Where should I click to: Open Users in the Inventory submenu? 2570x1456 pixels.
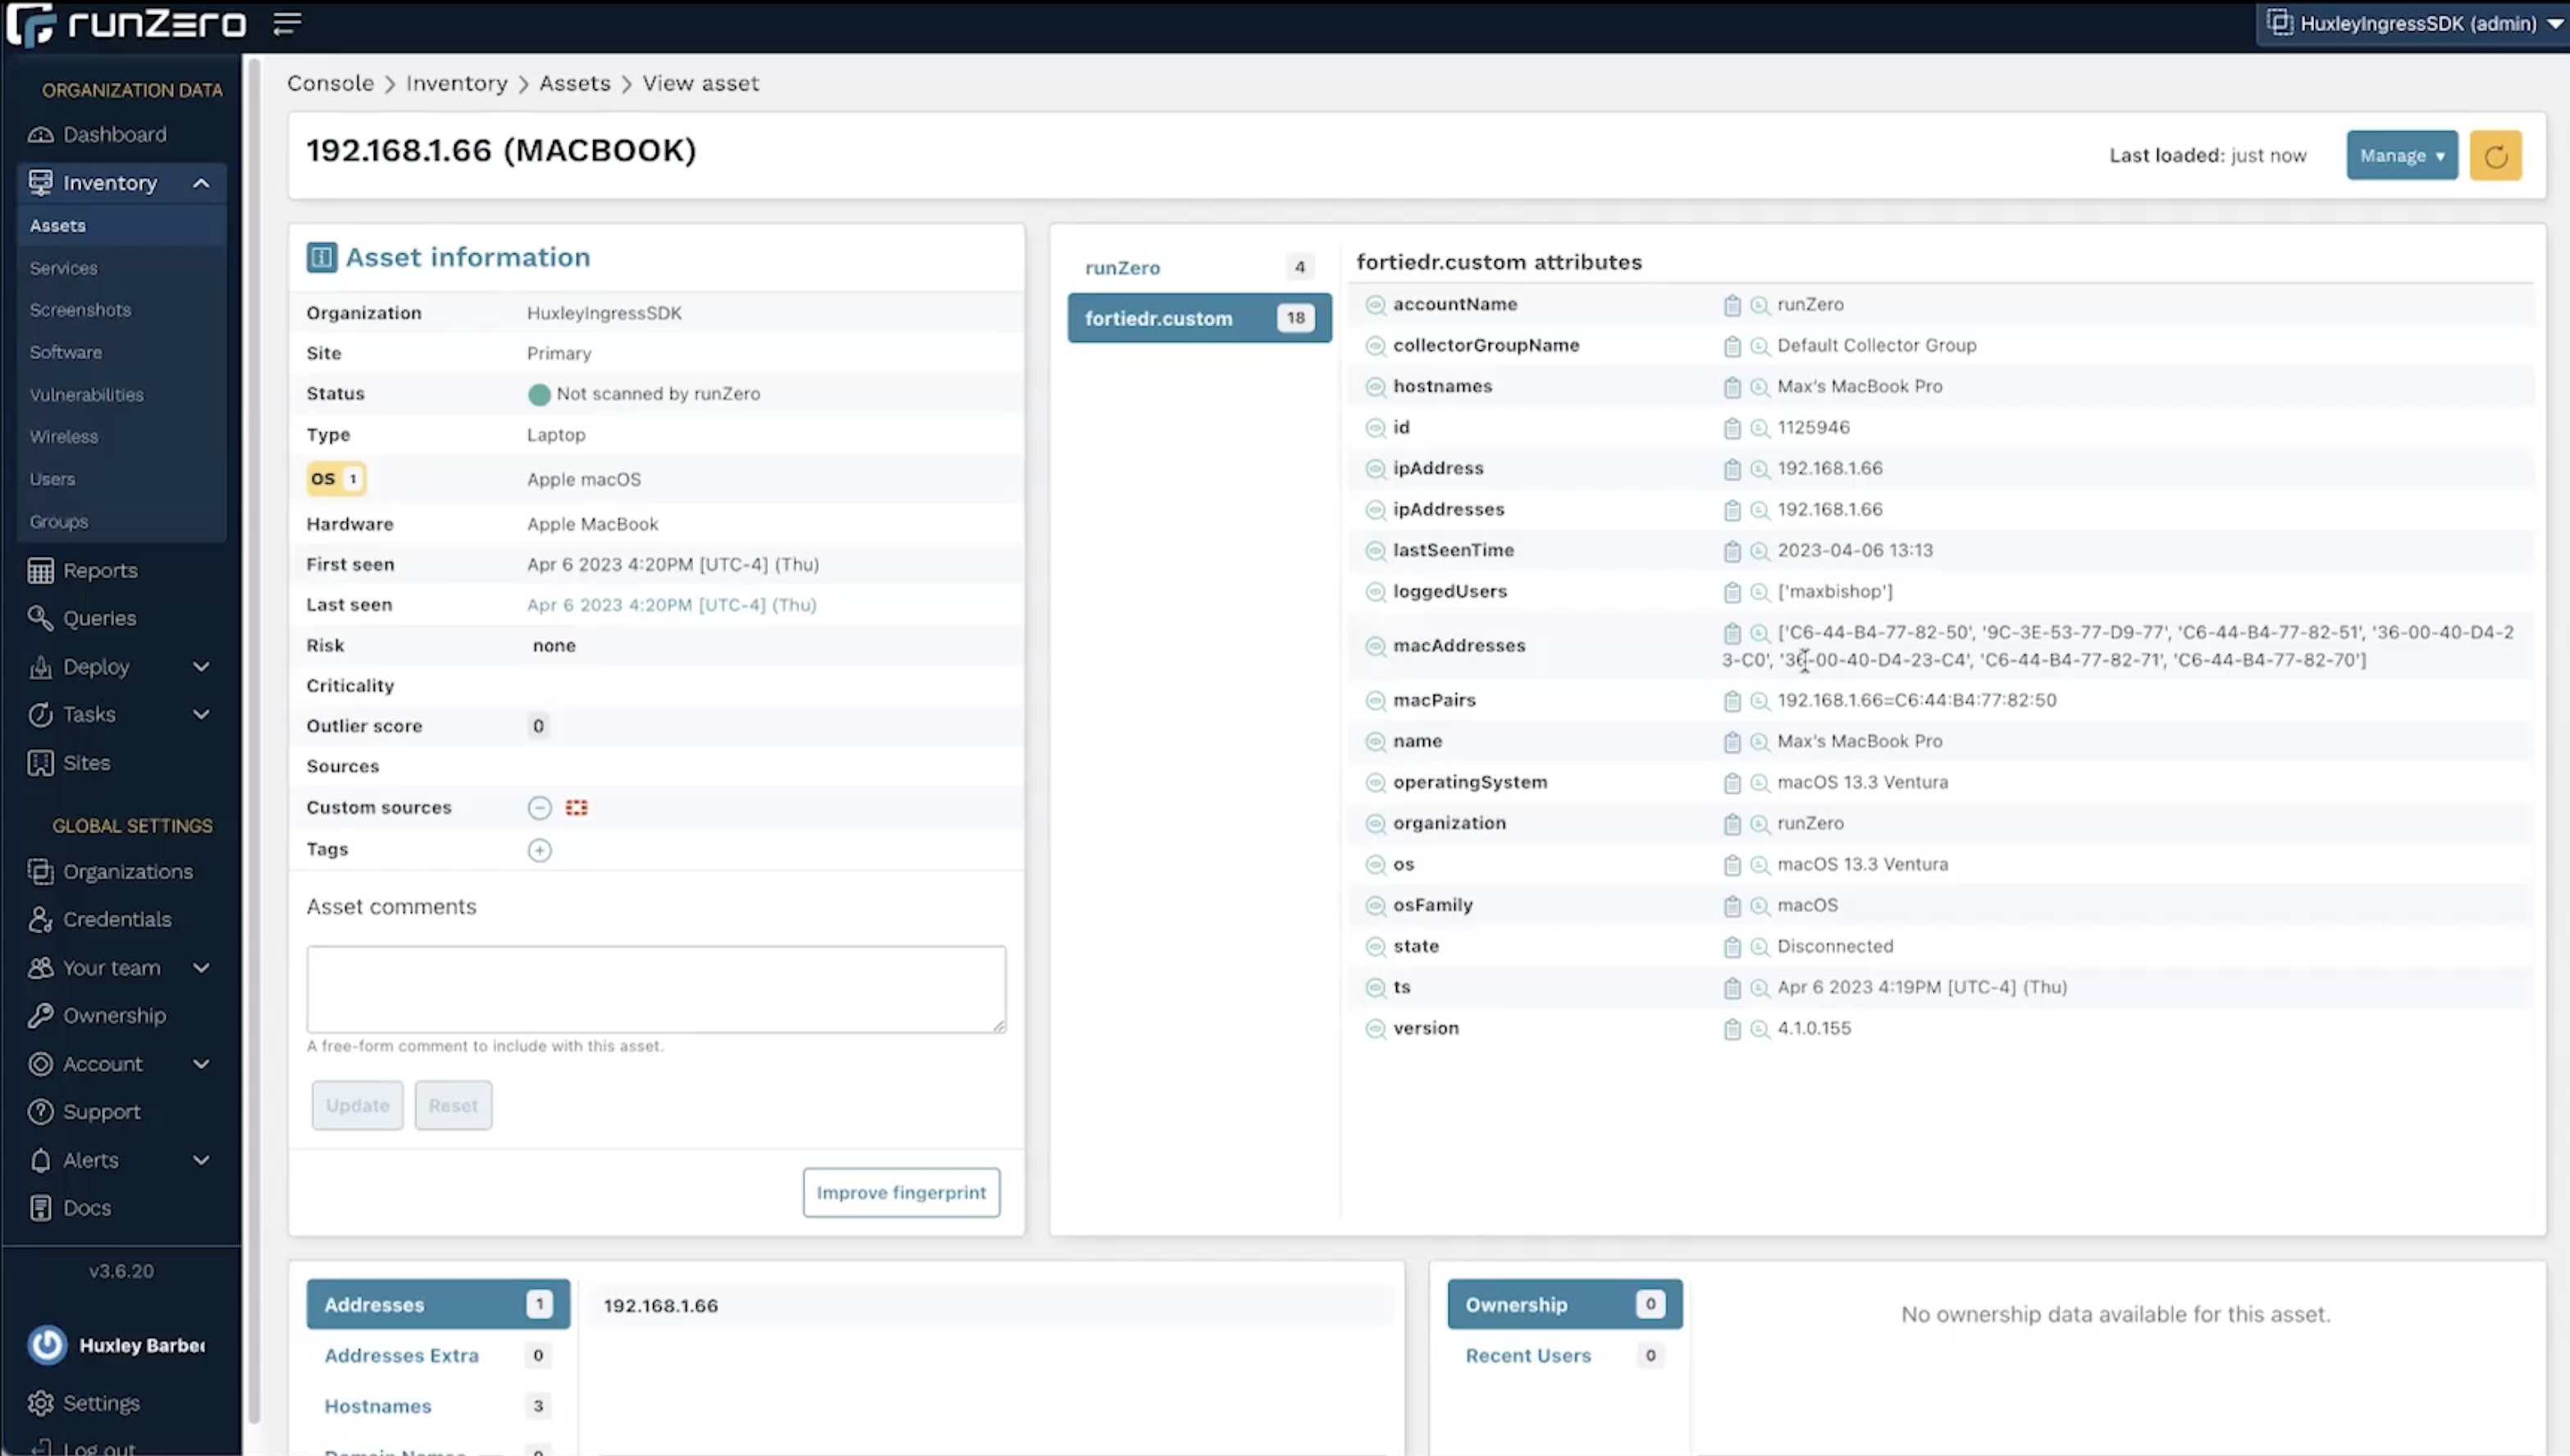click(x=52, y=479)
